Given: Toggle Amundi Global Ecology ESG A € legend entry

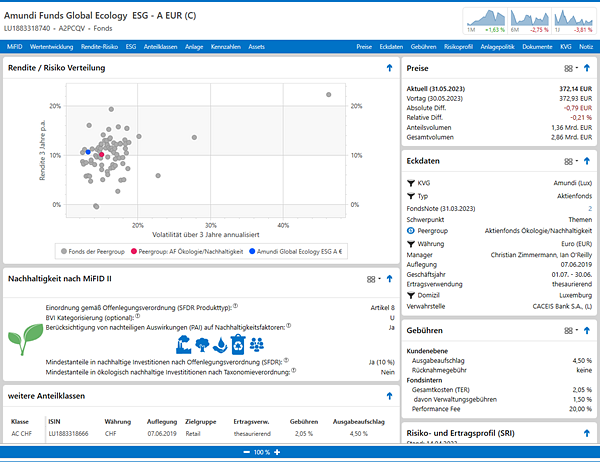Looking at the screenshot, I should coord(296,251).
